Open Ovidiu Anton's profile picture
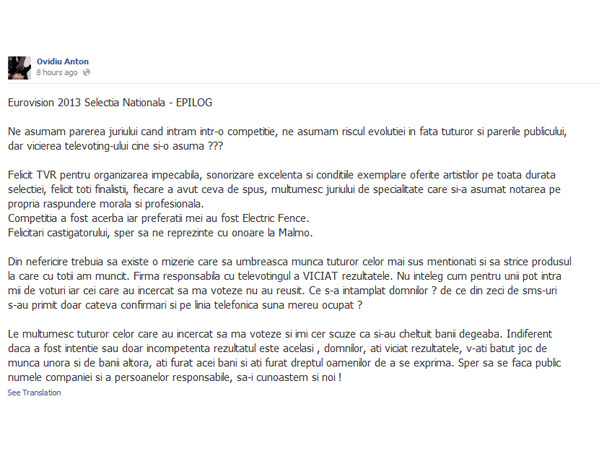 click(x=19, y=68)
